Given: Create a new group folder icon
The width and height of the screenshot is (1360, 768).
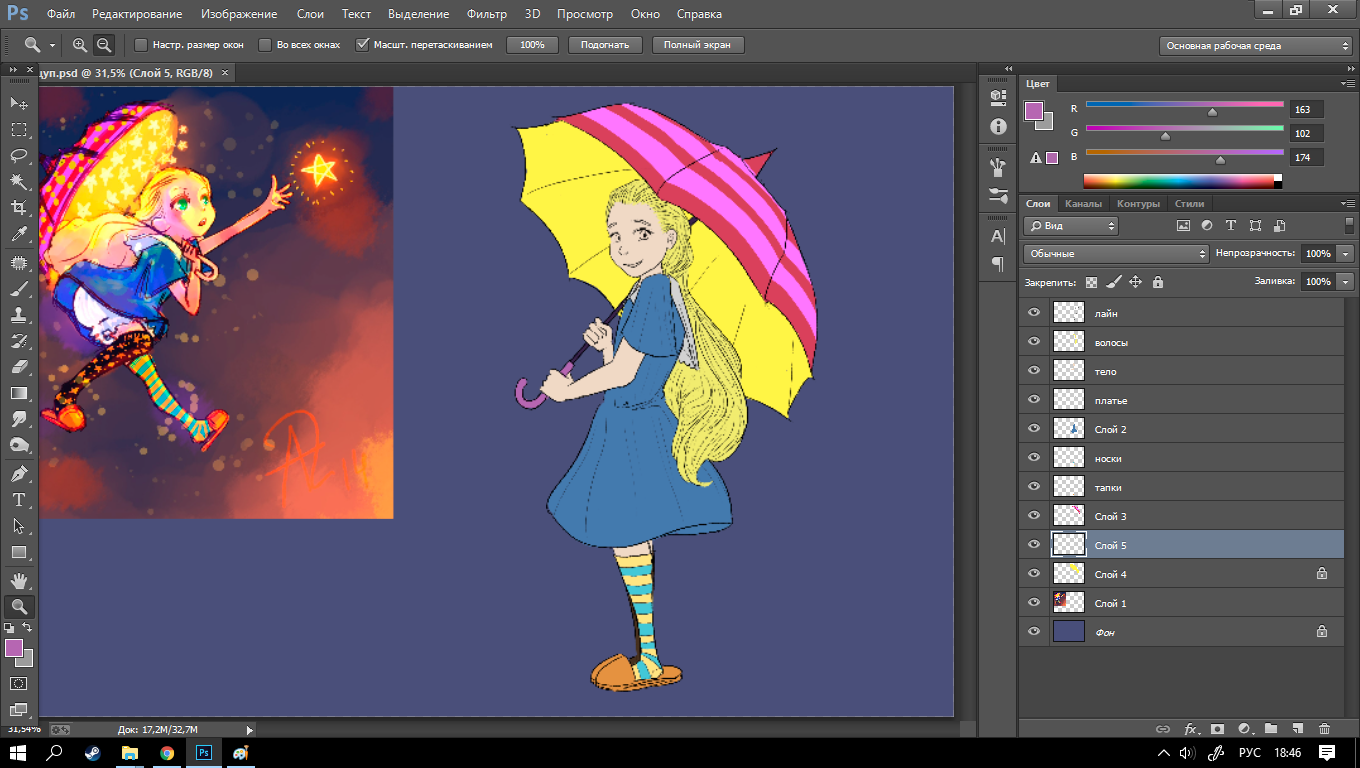Looking at the screenshot, I should point(1271,730).
